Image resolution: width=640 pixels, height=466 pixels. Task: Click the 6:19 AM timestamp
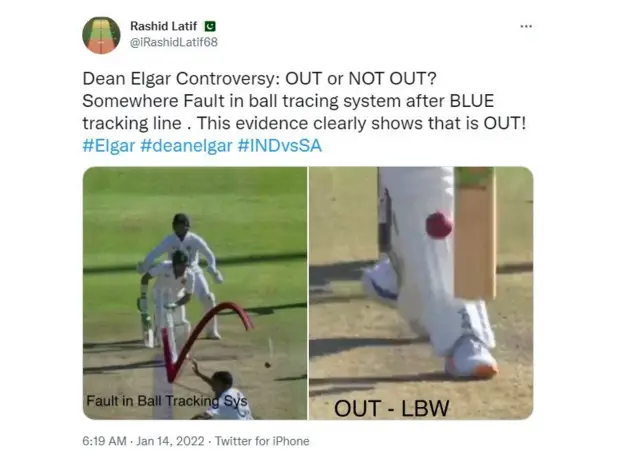104,441
